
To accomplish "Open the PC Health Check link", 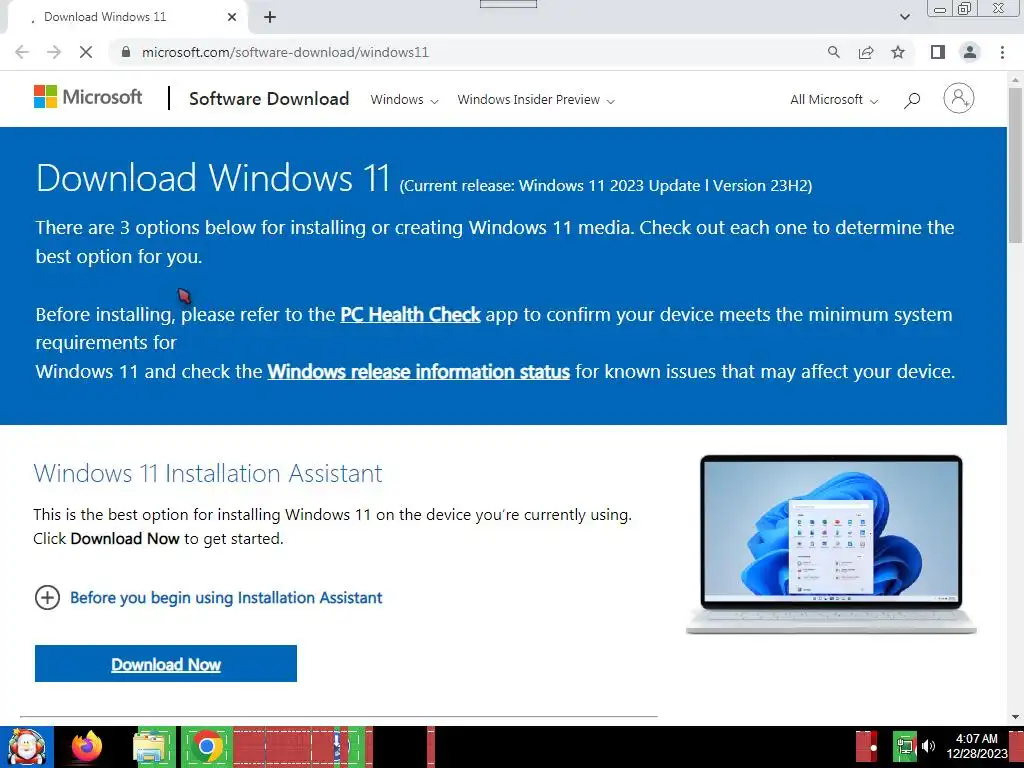I will pos(410,314).
